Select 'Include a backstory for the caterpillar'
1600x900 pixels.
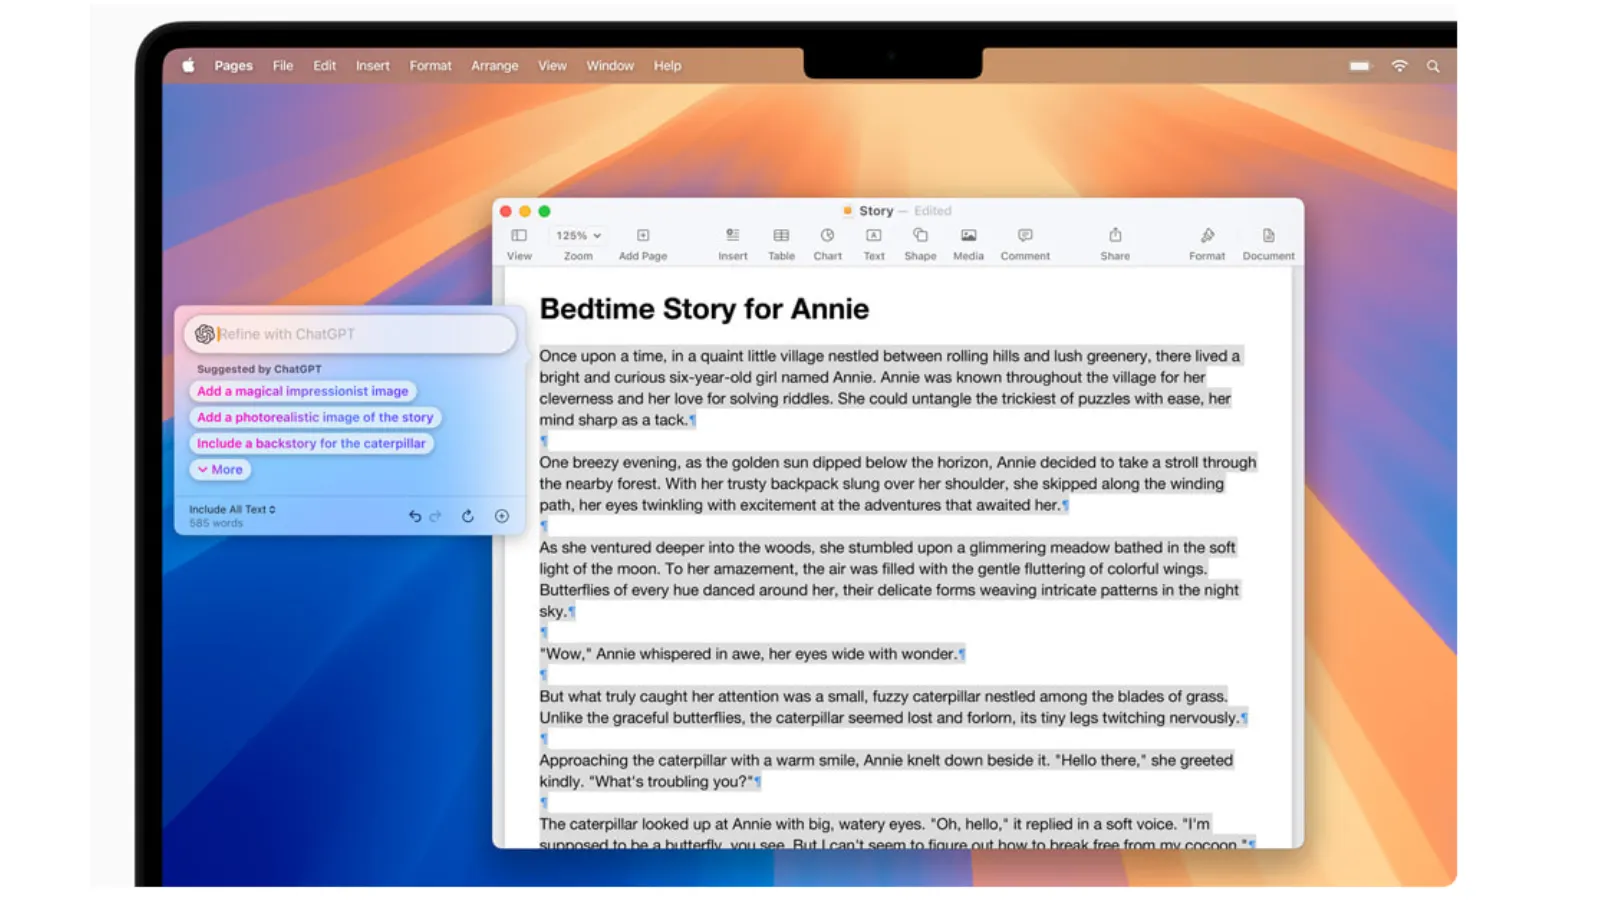(x=311, y=443)
